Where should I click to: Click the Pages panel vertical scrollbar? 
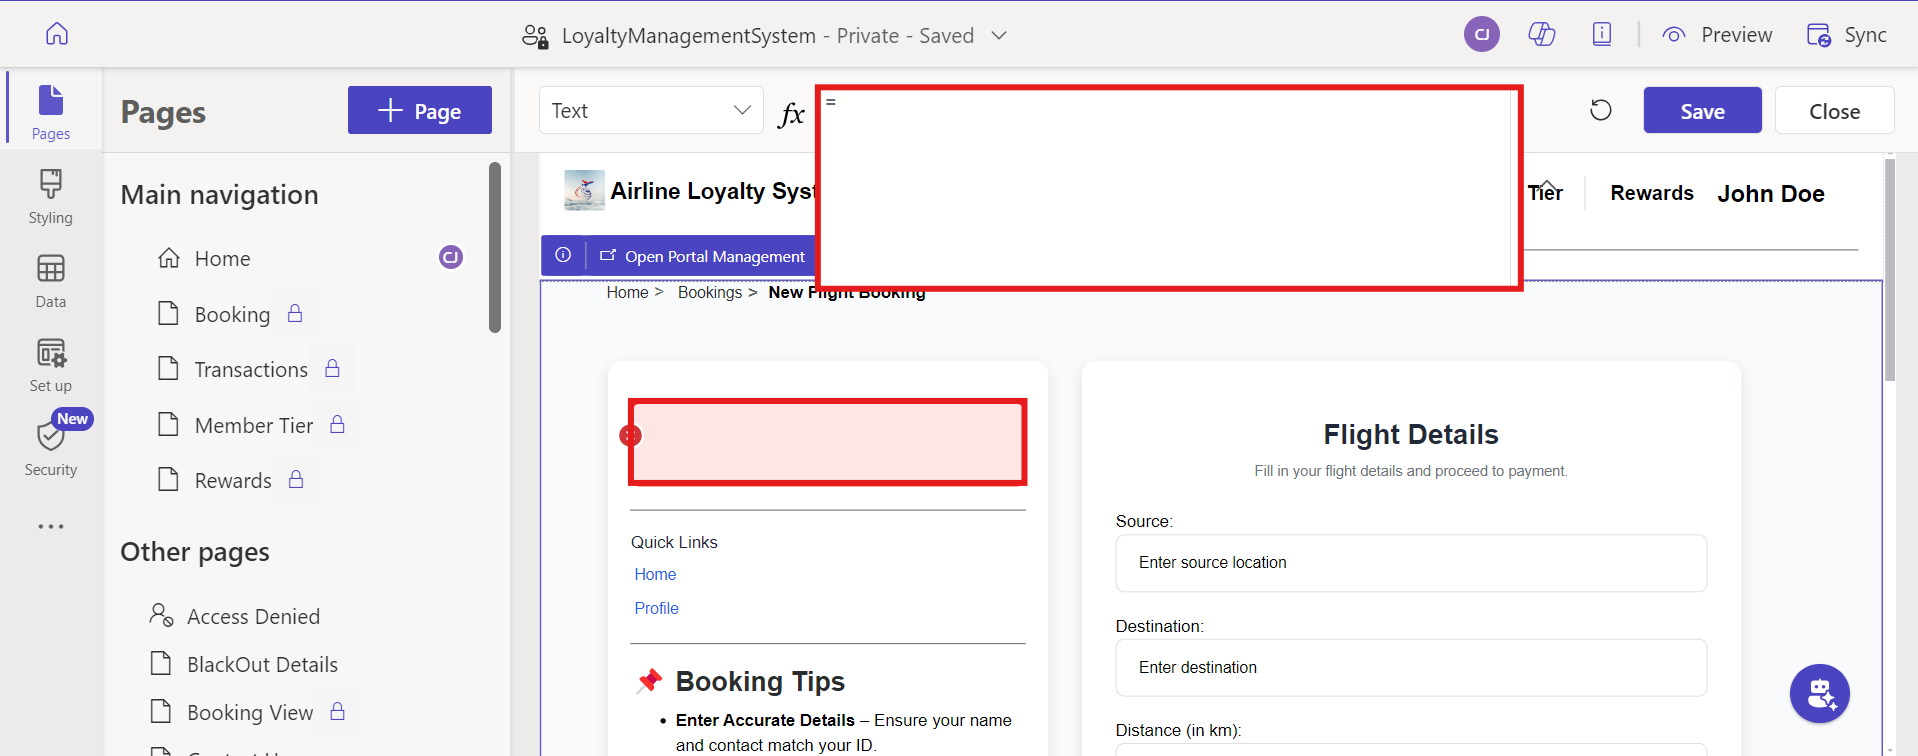(494, 247)
